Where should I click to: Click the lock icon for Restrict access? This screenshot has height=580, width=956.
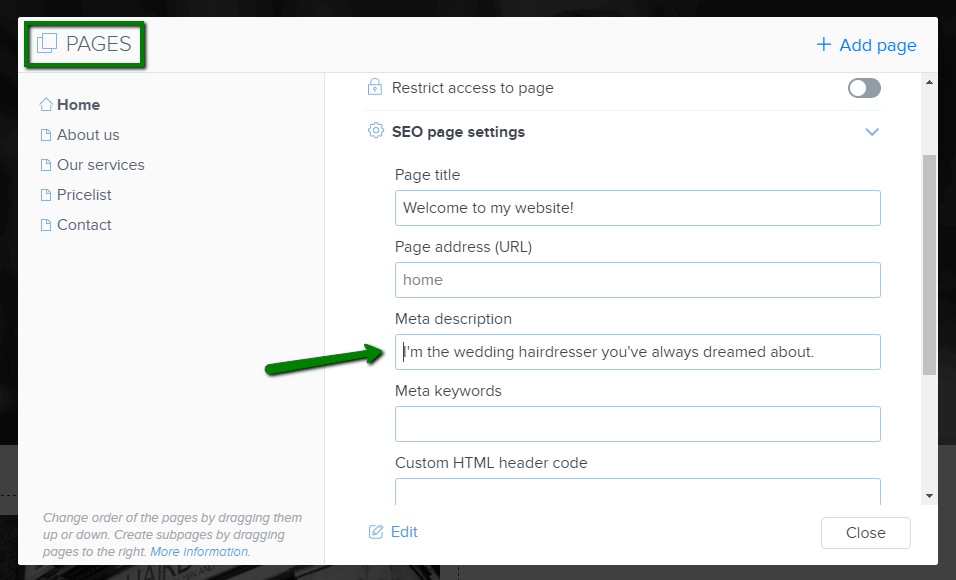[375, 88]
